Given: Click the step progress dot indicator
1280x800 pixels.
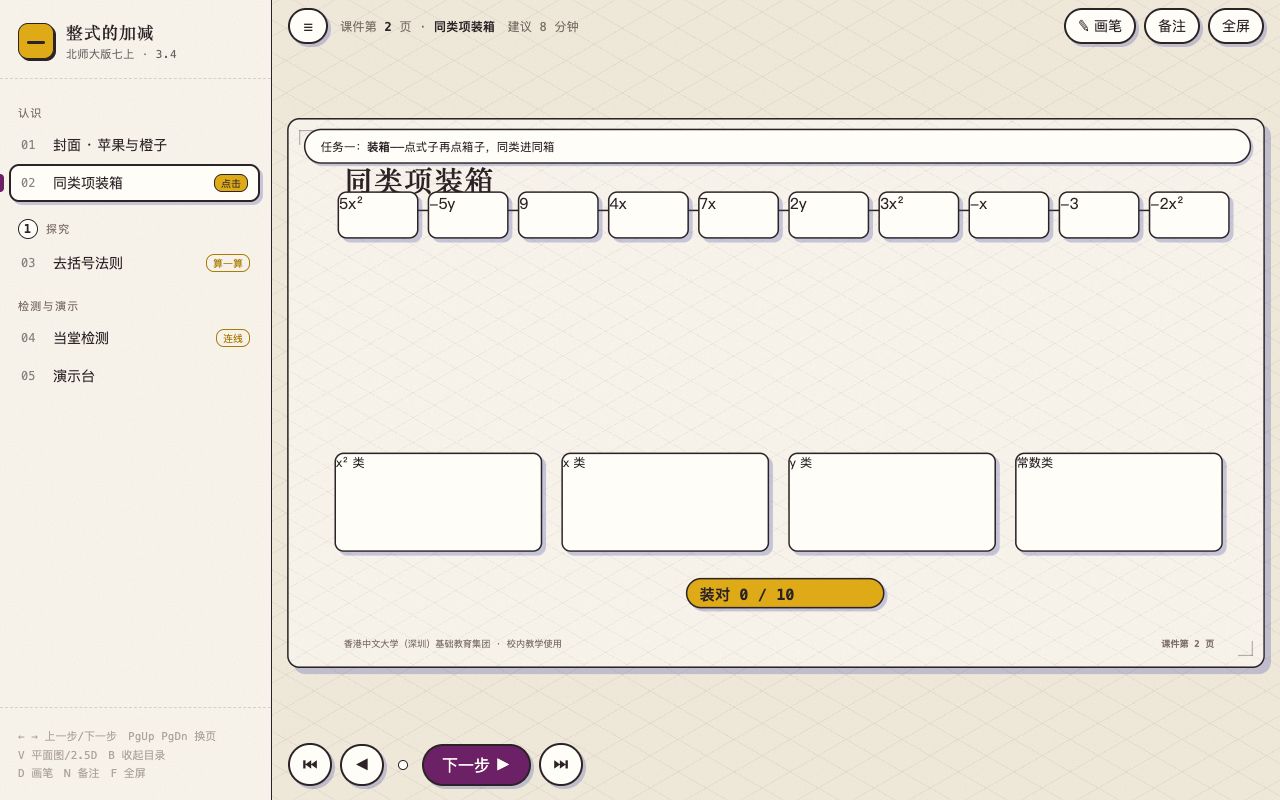Looking at the screenshot, I should tap(403, 765).
